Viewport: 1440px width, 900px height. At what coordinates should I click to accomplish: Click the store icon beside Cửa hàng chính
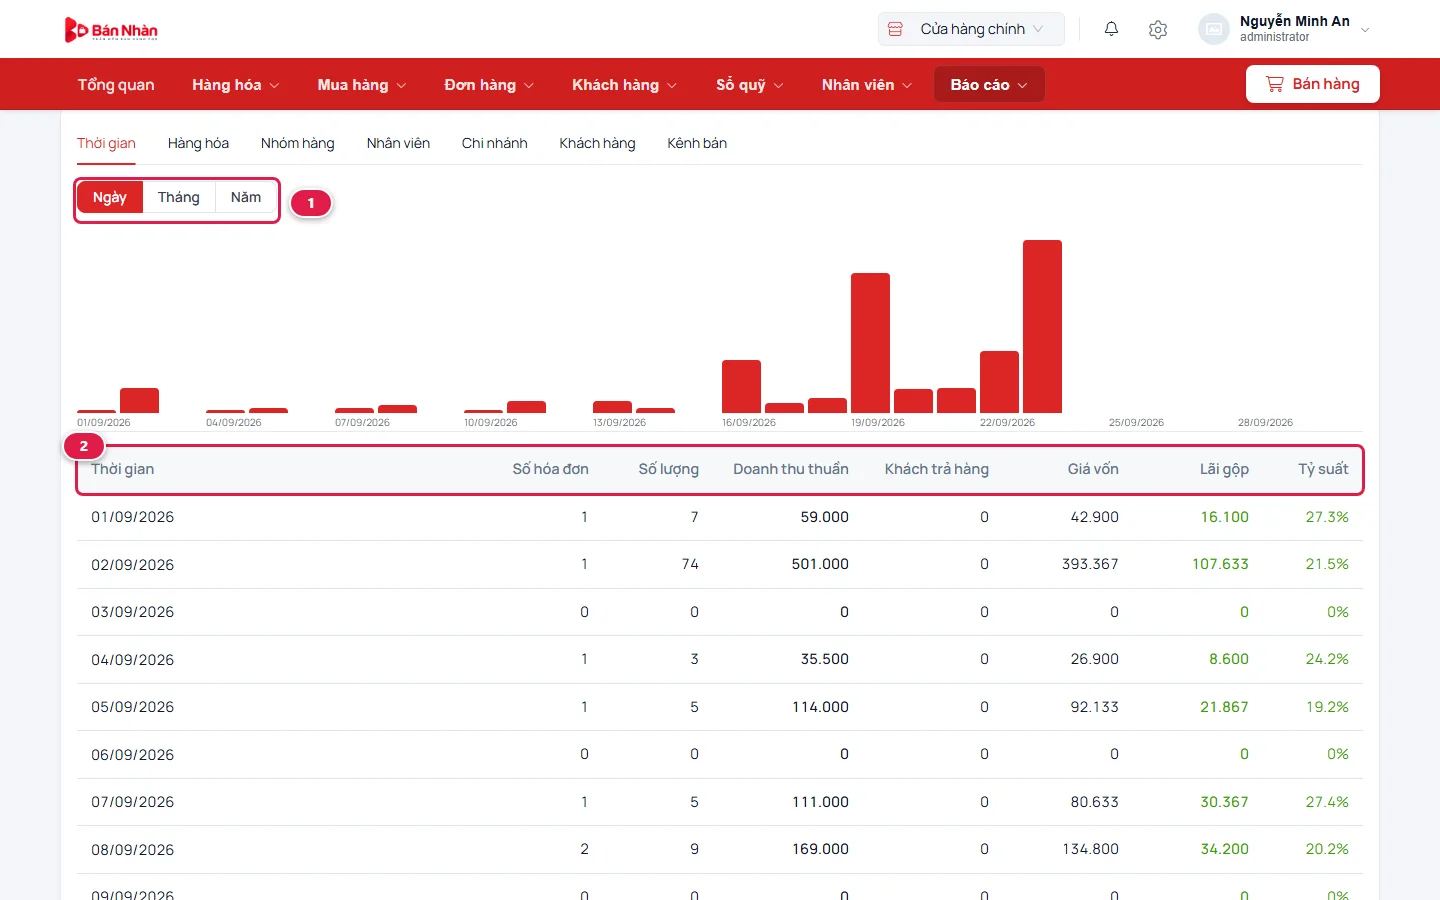895,29
